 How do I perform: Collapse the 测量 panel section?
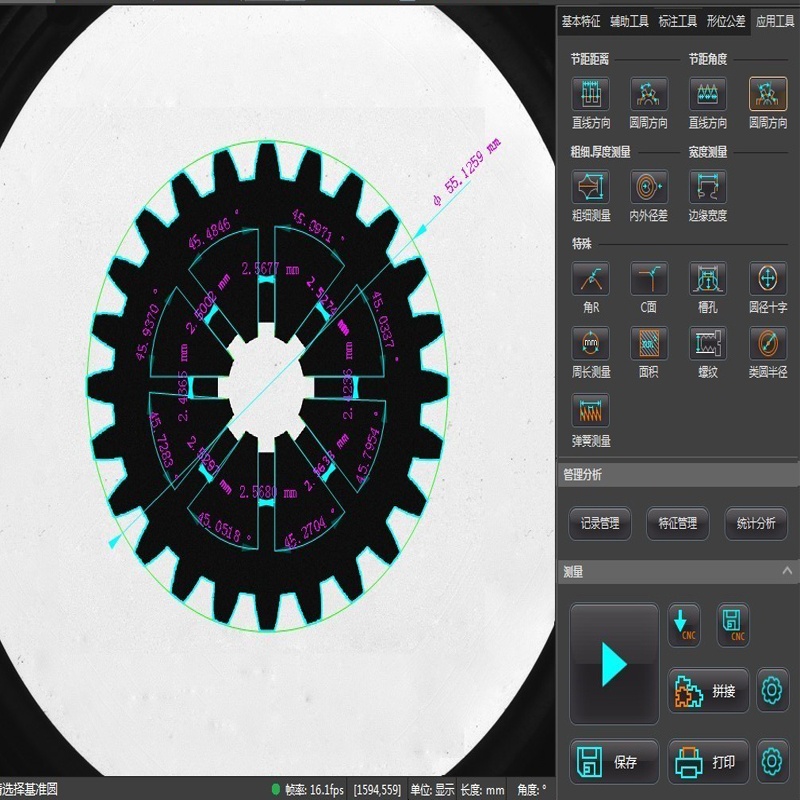(x=787, y=571)
